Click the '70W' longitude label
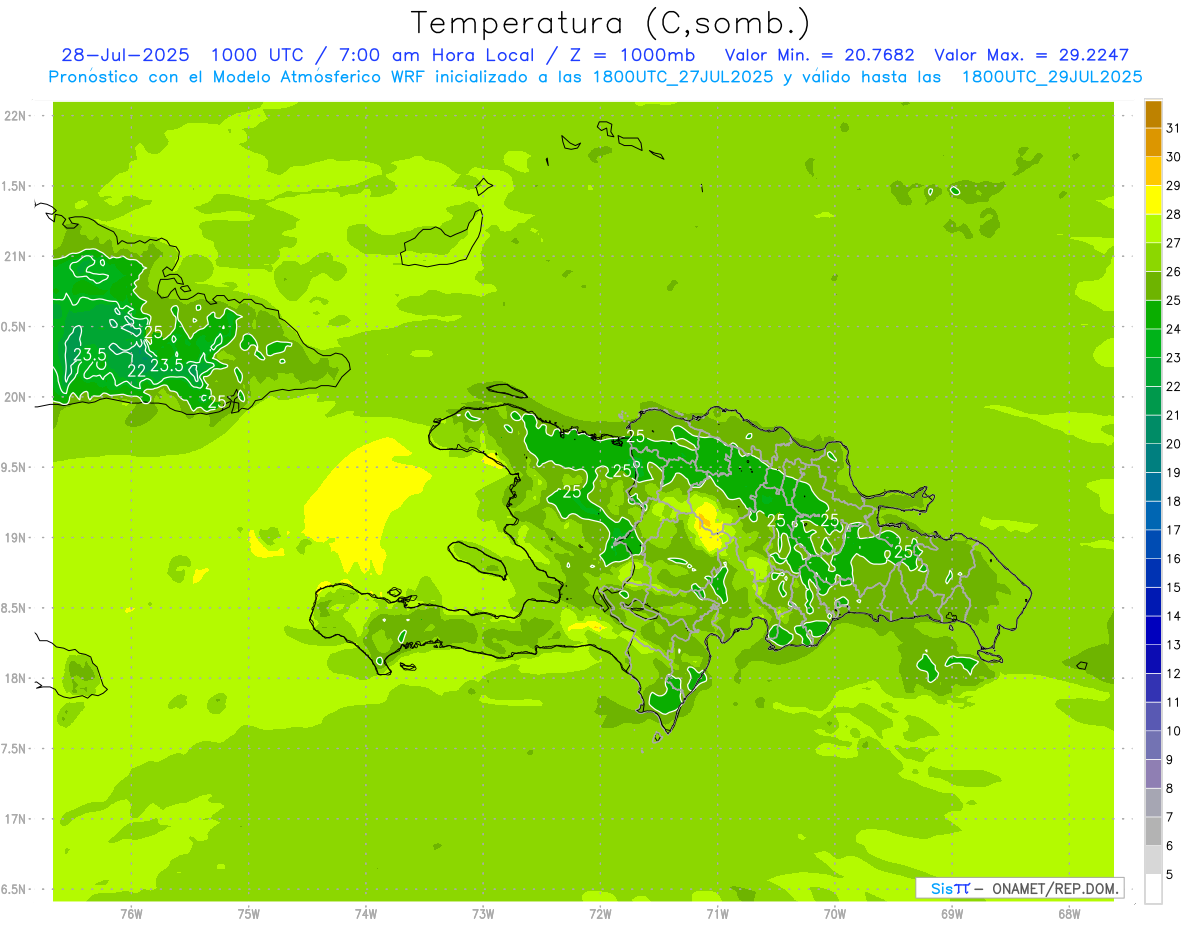 coord(835,913)
